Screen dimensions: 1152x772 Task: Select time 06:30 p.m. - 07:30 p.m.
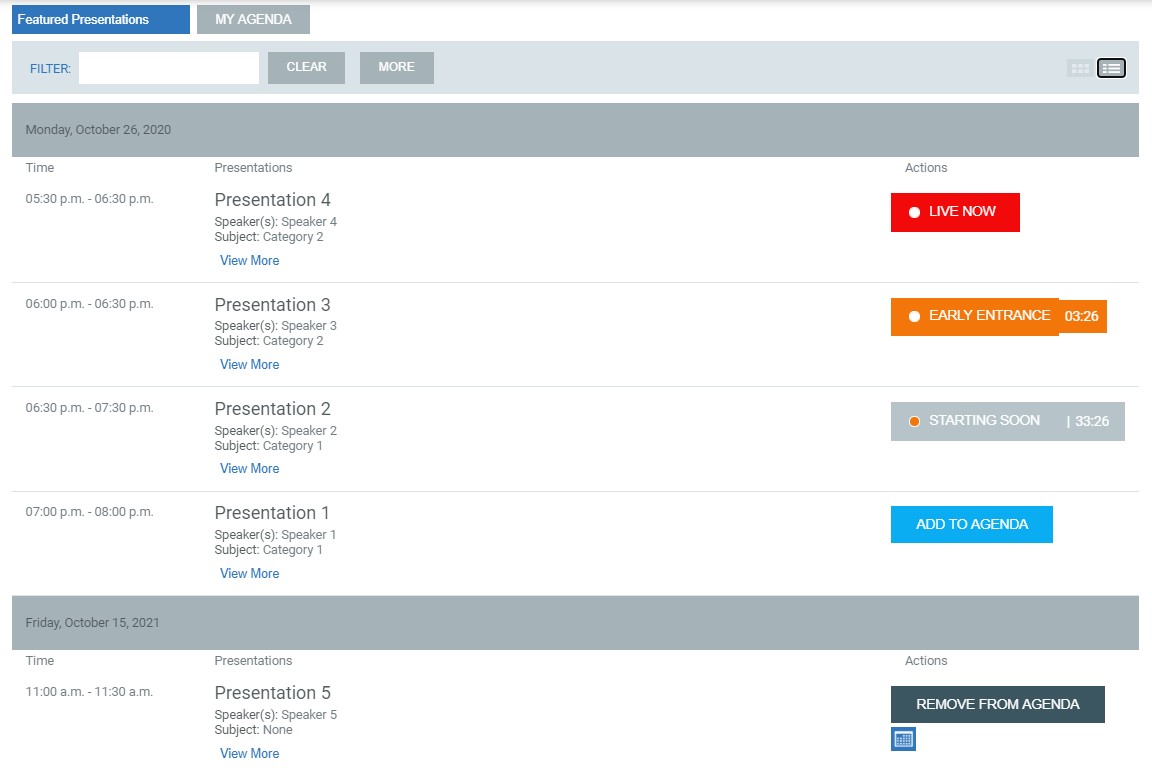pyautogui.click(x=90, y=408)
